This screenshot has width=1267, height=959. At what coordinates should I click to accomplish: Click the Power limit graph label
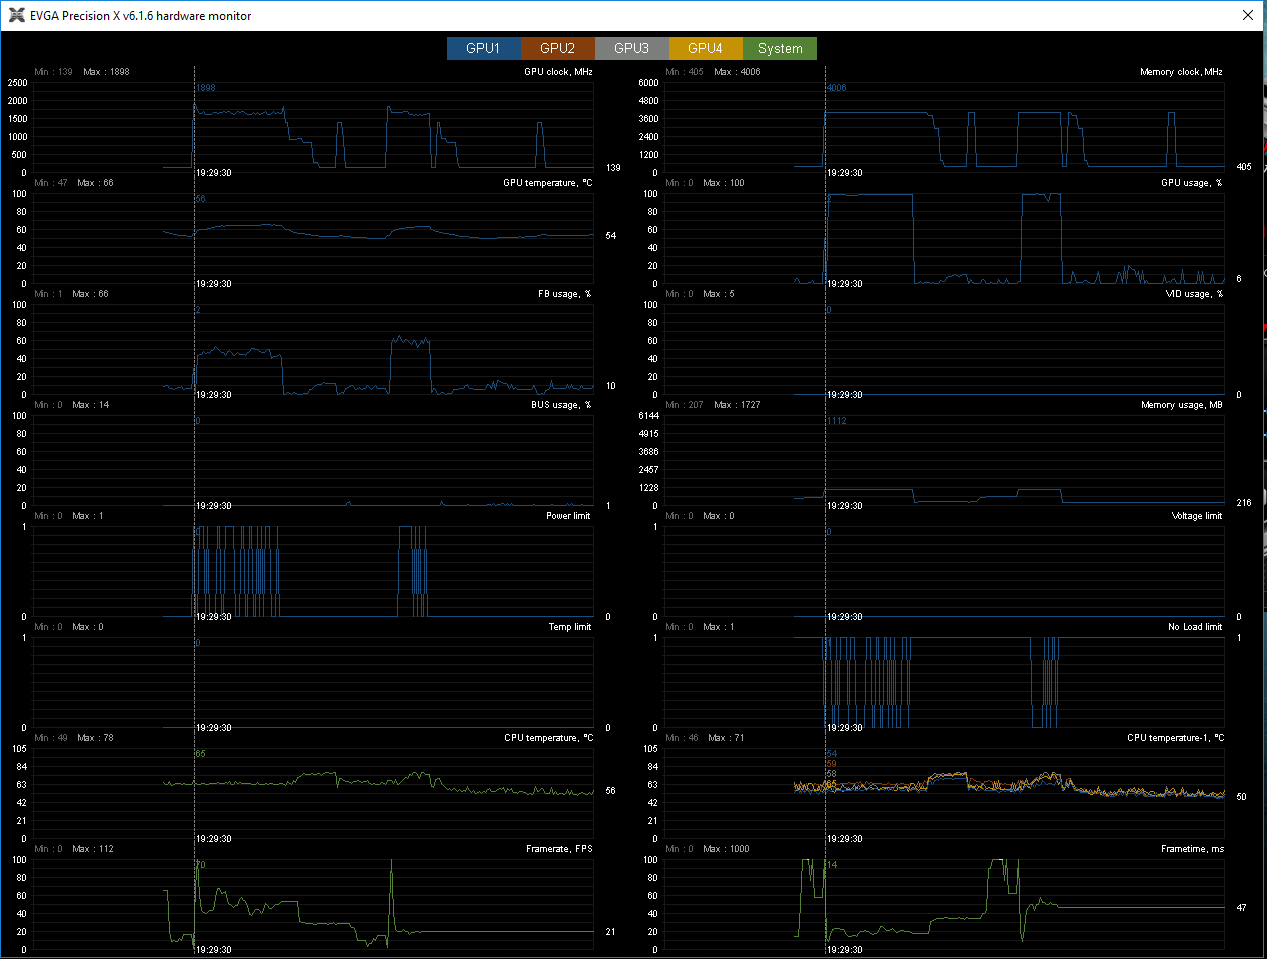pos(568,516)
